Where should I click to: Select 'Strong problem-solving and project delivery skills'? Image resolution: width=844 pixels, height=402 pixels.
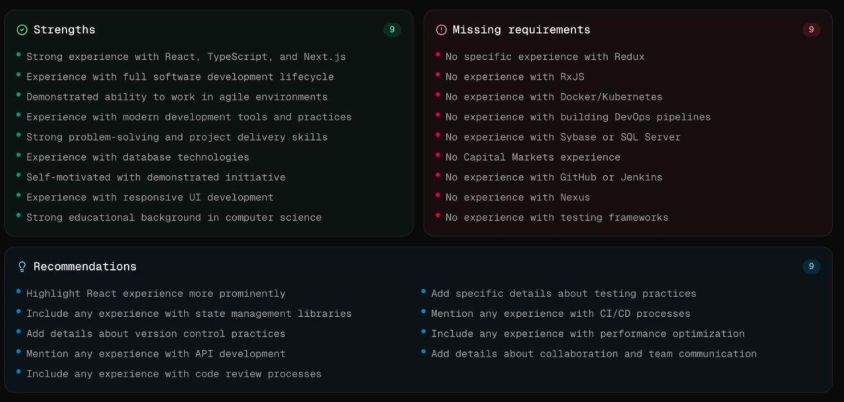click(x=177, y=137)
